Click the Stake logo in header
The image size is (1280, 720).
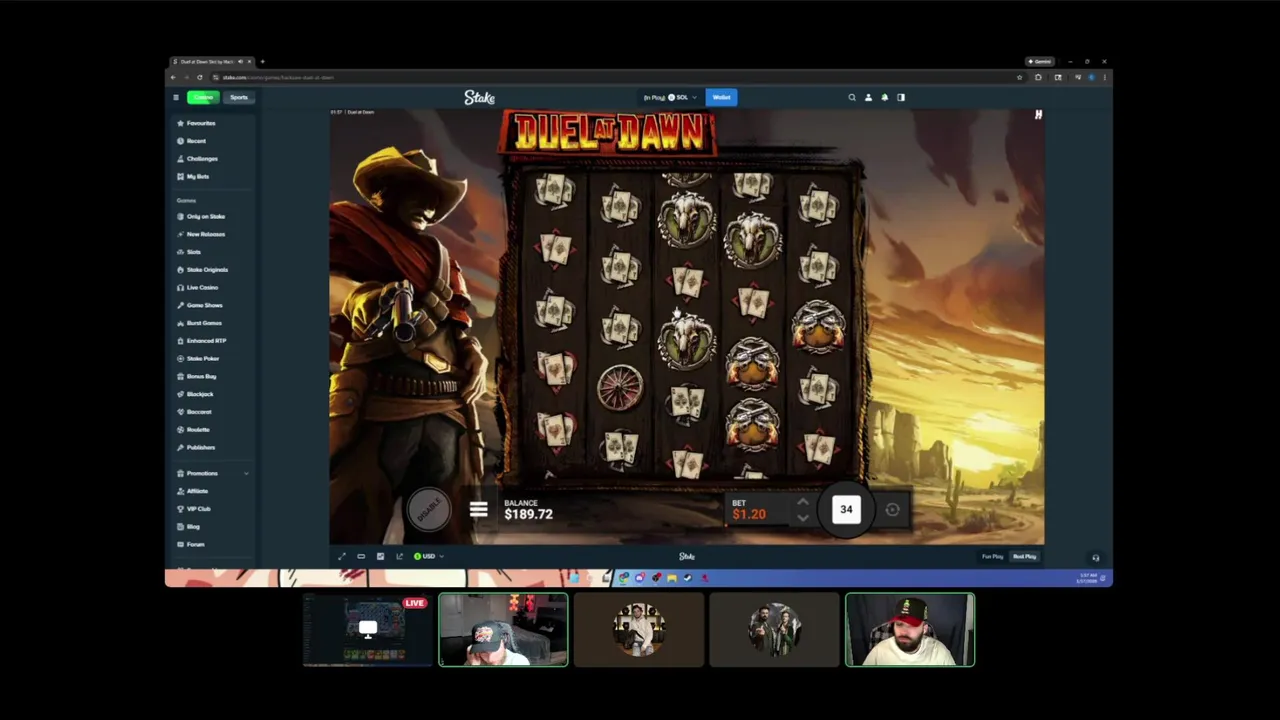(480, 97)
